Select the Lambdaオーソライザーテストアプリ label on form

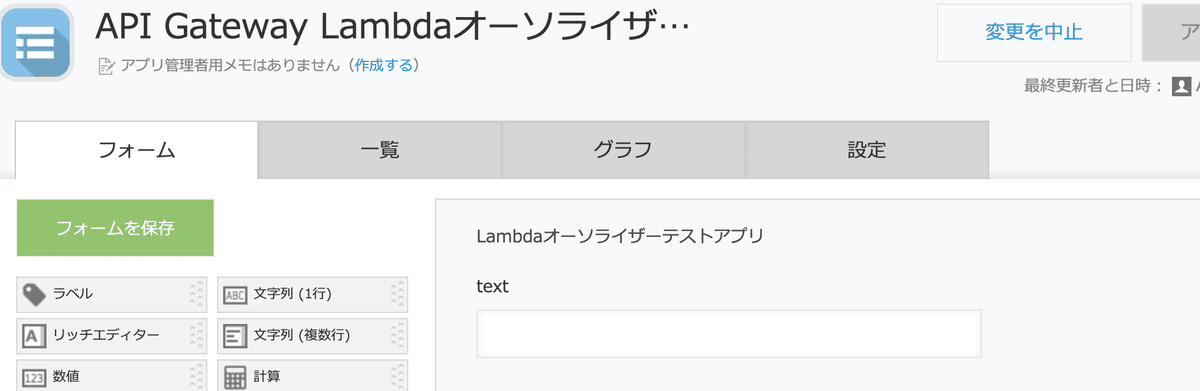point(620,237)
